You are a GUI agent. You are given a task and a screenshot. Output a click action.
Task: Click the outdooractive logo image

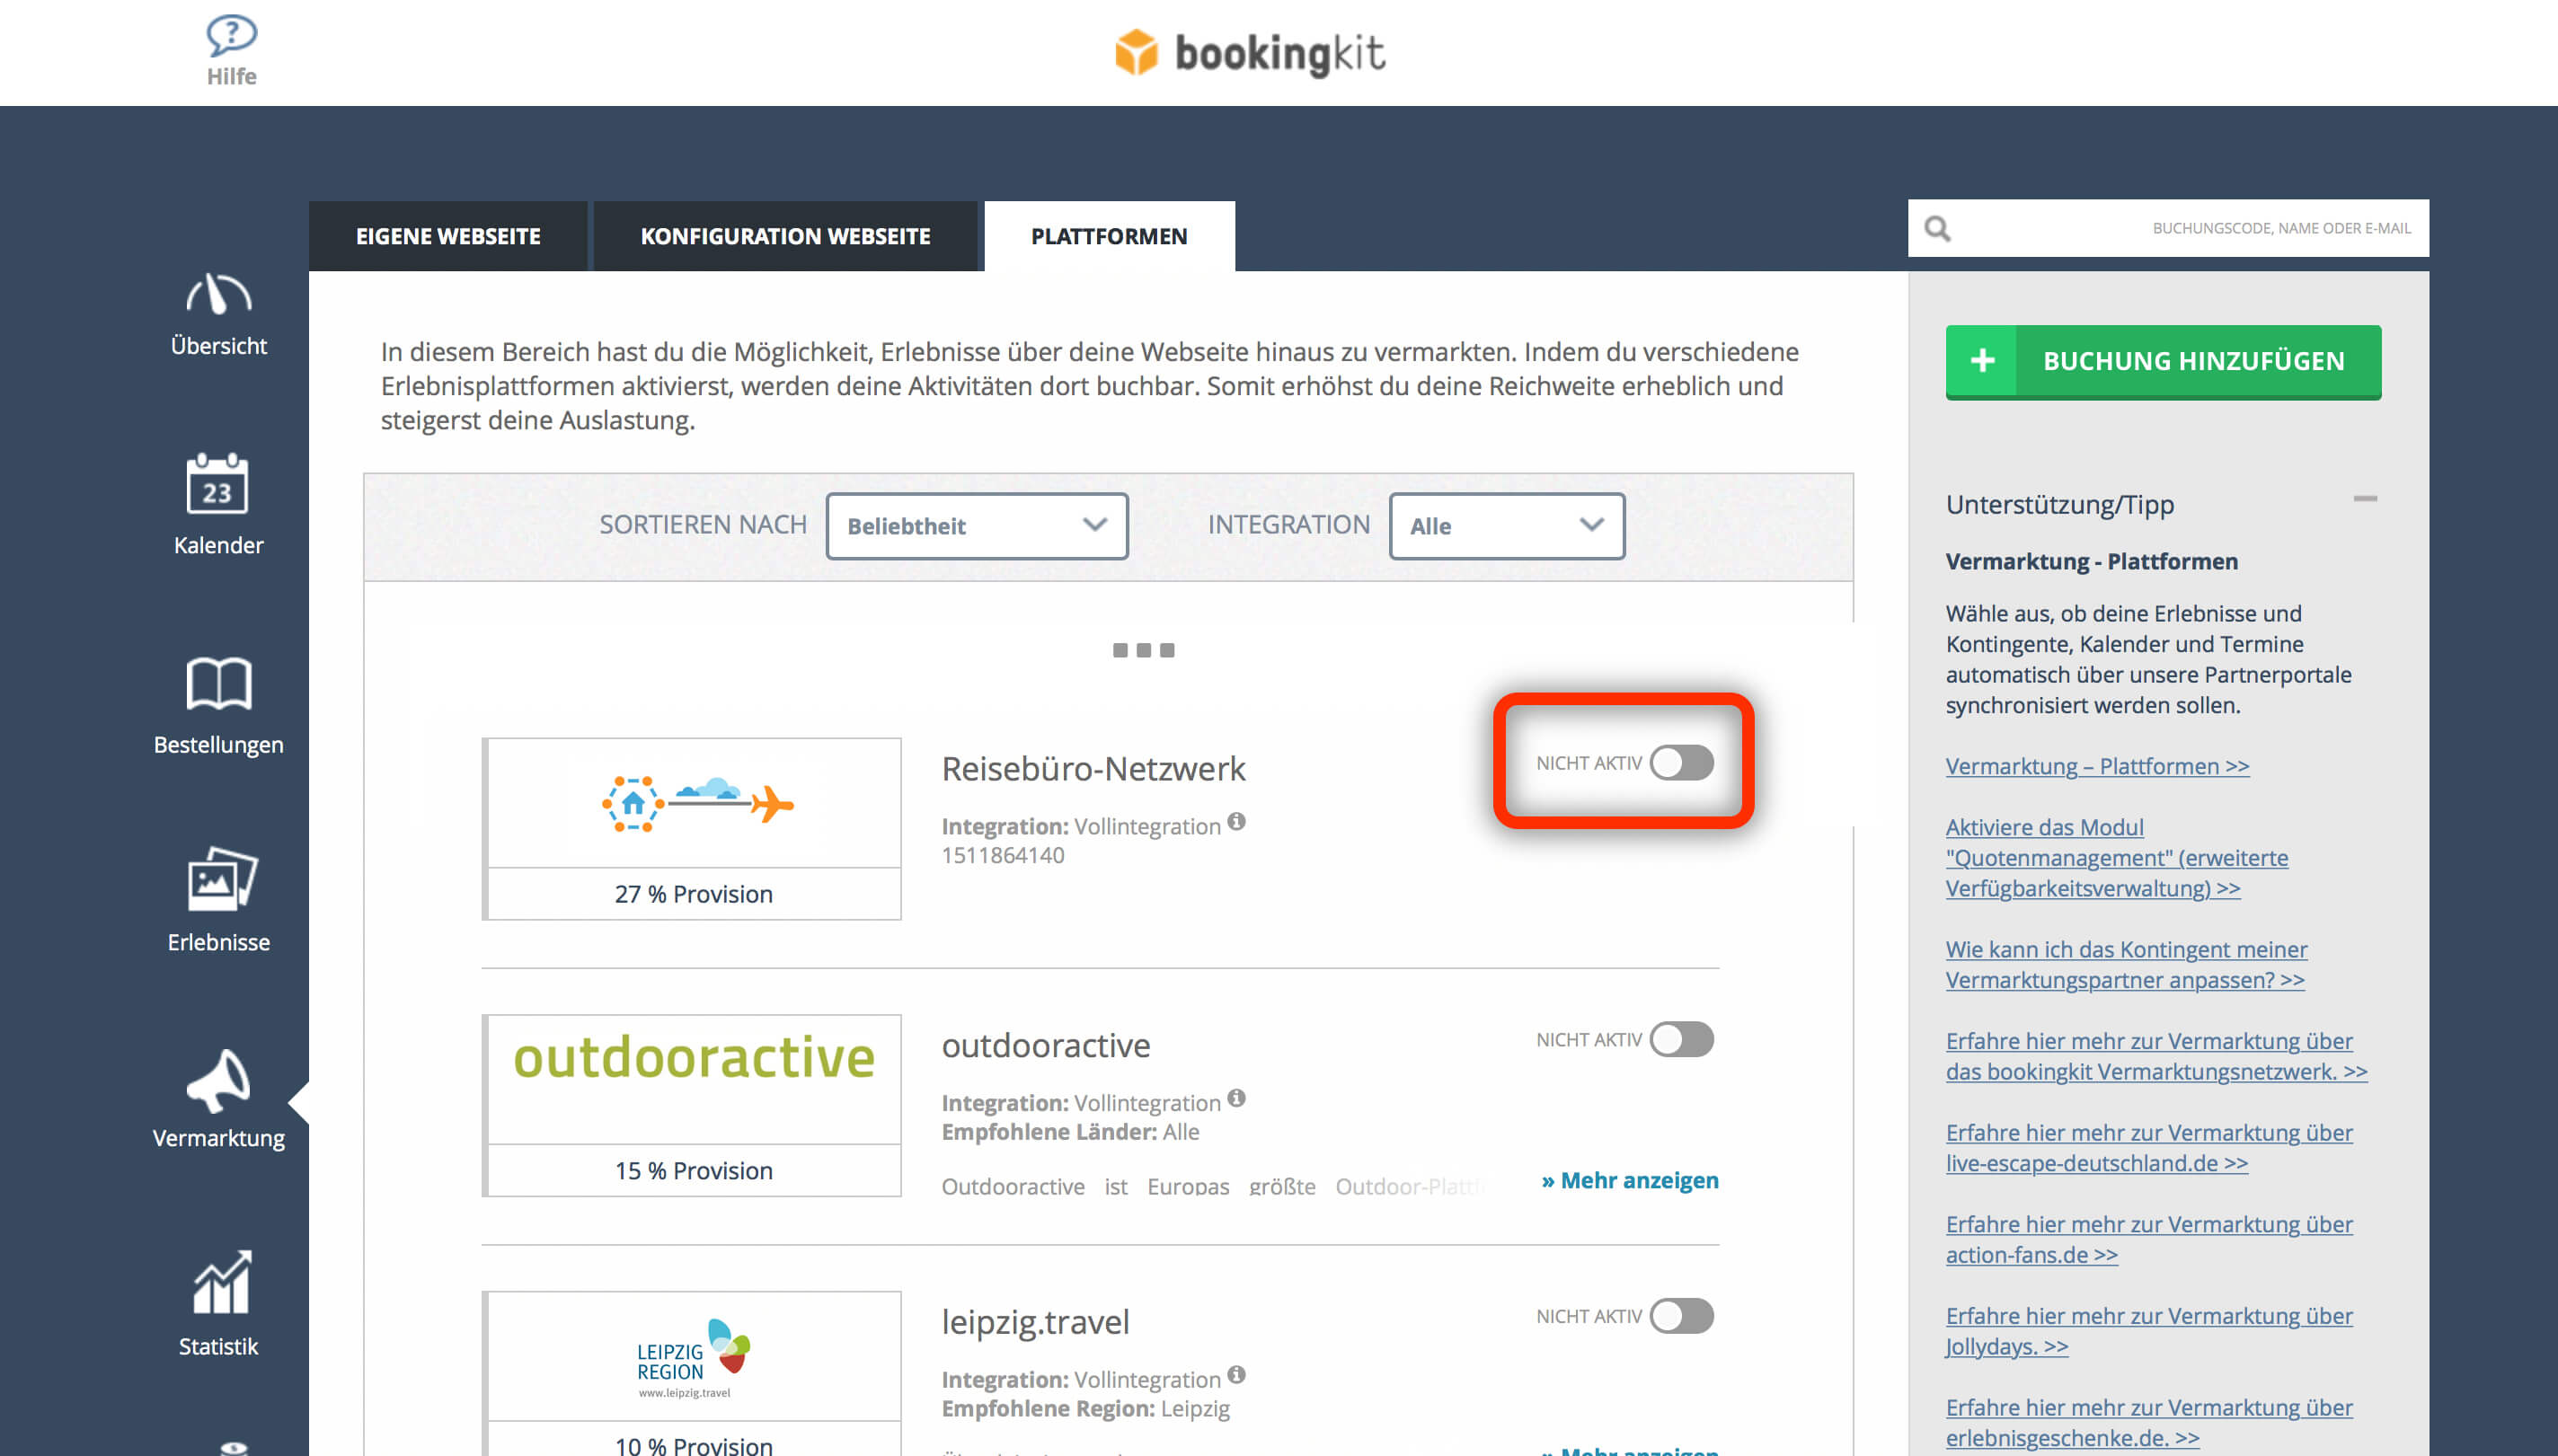[694, 1057]
